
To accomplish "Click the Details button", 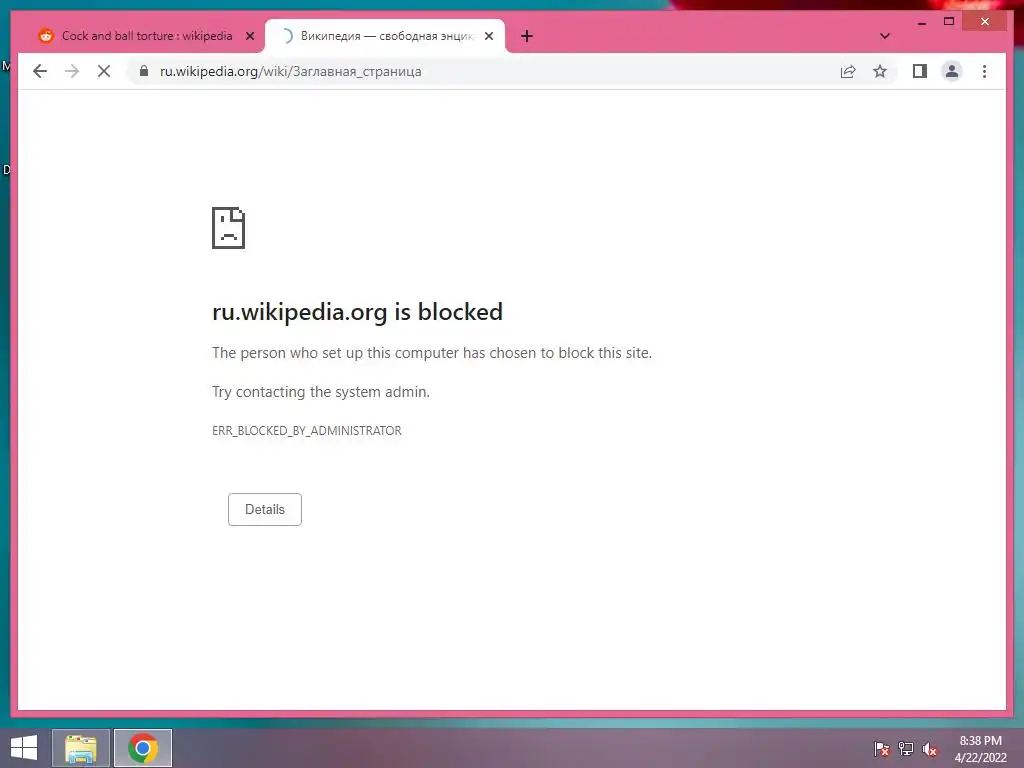I will click(264, 509).
